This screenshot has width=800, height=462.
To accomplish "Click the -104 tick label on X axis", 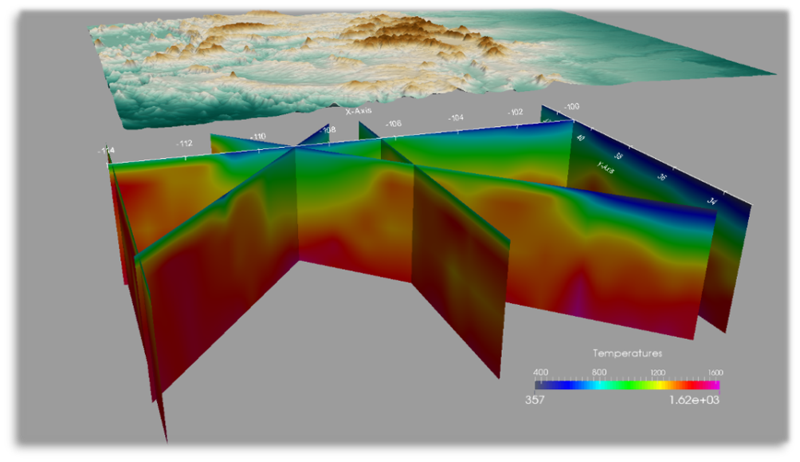I will [455, 118].
